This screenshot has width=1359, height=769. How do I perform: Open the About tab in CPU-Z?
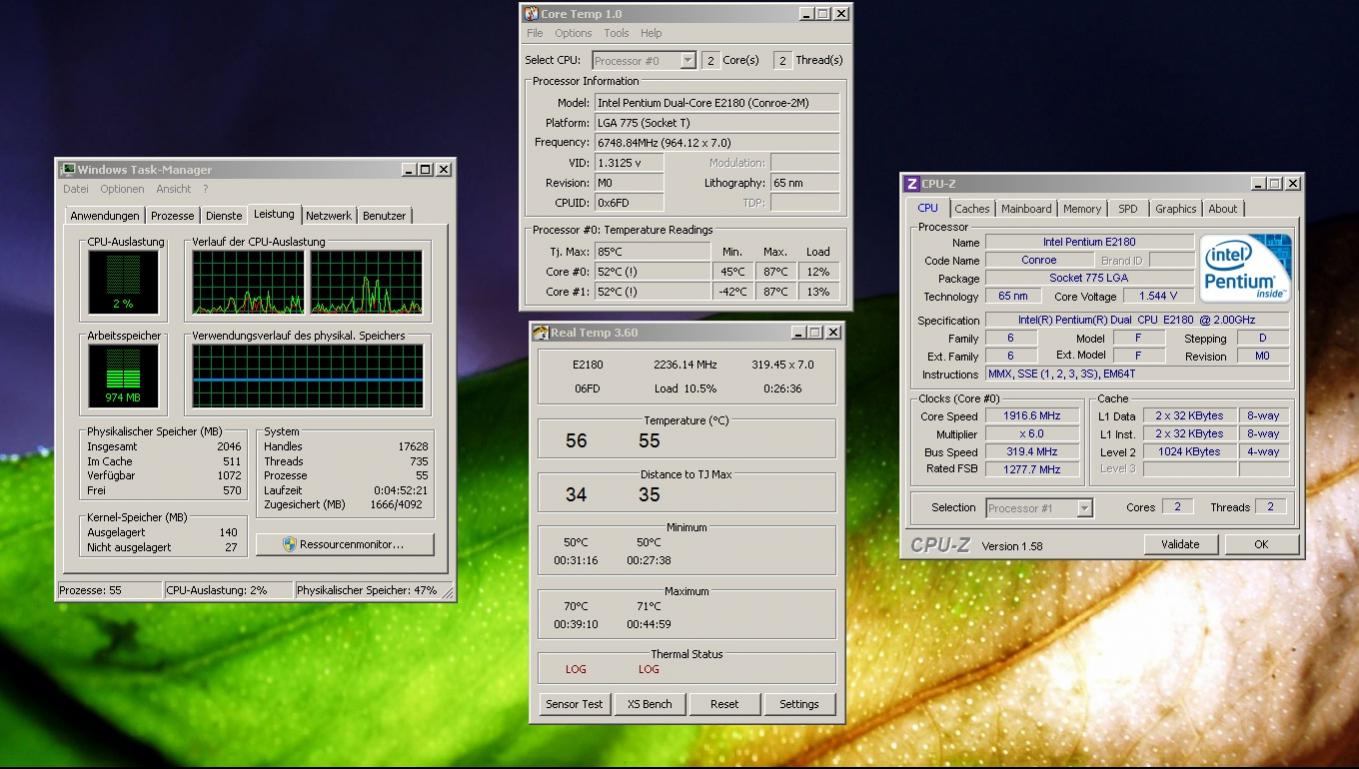[1222, 209]
